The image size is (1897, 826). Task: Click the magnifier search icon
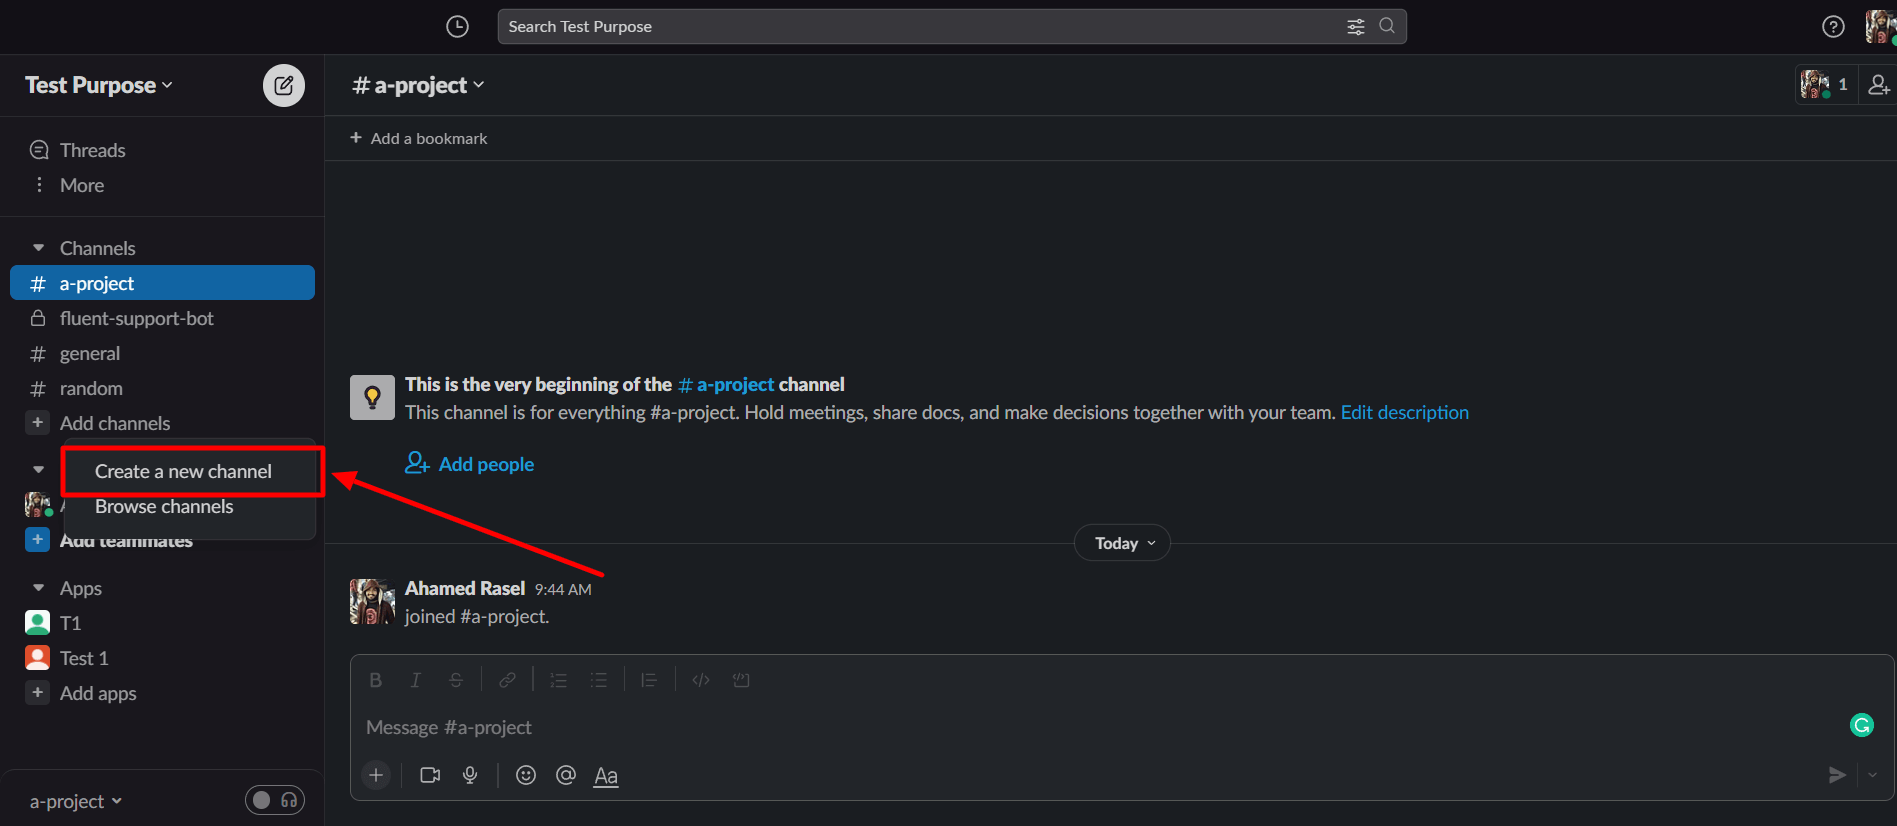(x=1387, y=26)
